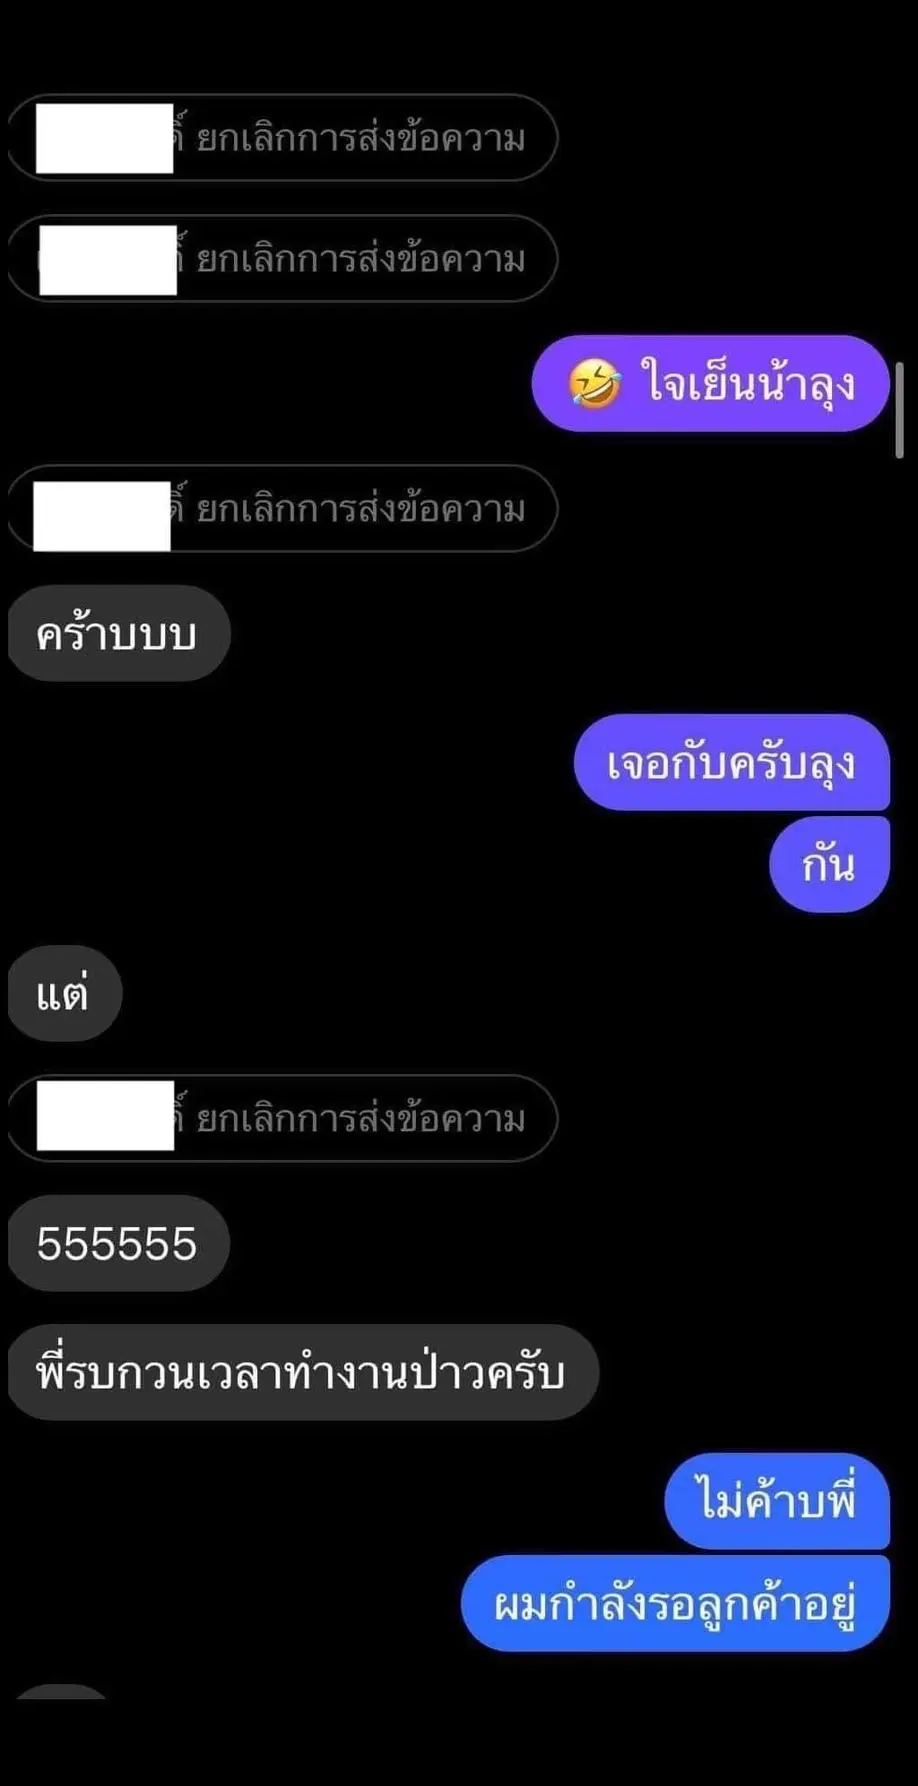Tap the partially visible bubble at bottom left
This screenshot has width=918, height=1786.
tap(61, 1692)
